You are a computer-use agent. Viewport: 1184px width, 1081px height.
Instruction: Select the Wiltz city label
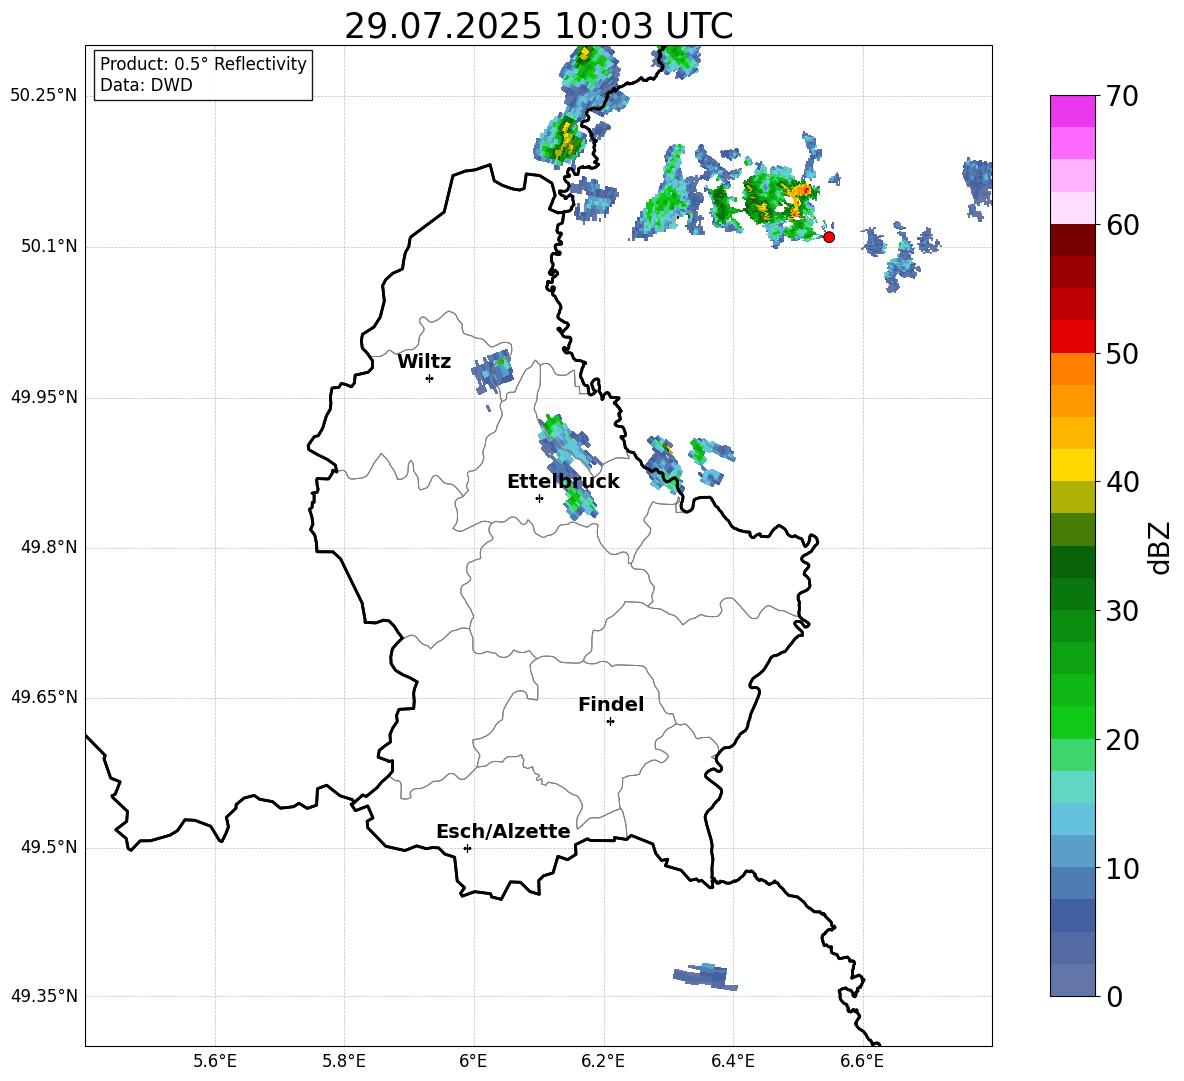pos(424,362)
